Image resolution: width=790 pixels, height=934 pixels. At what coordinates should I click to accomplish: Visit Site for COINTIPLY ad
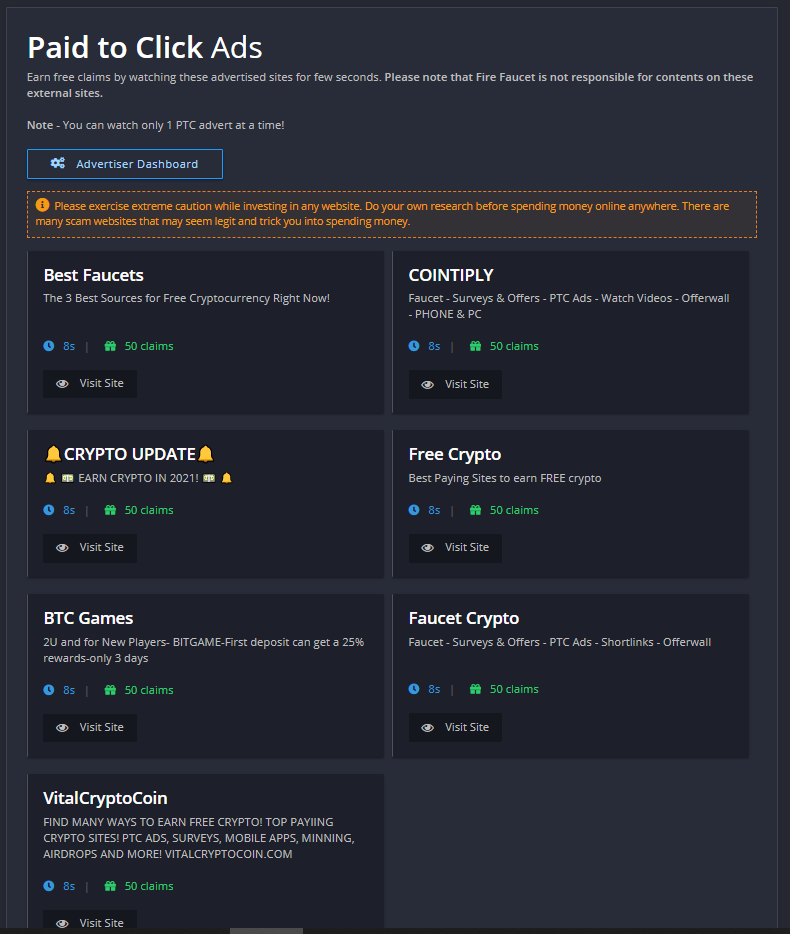tap(455, 384)
